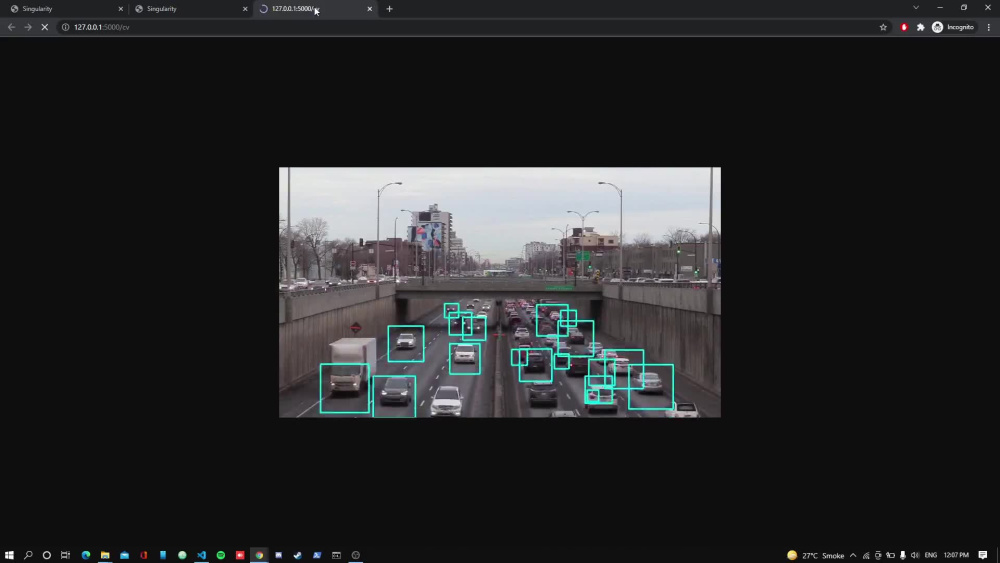
Task: Open the Incognito profile indicator
Action: [x=953, y=27]
